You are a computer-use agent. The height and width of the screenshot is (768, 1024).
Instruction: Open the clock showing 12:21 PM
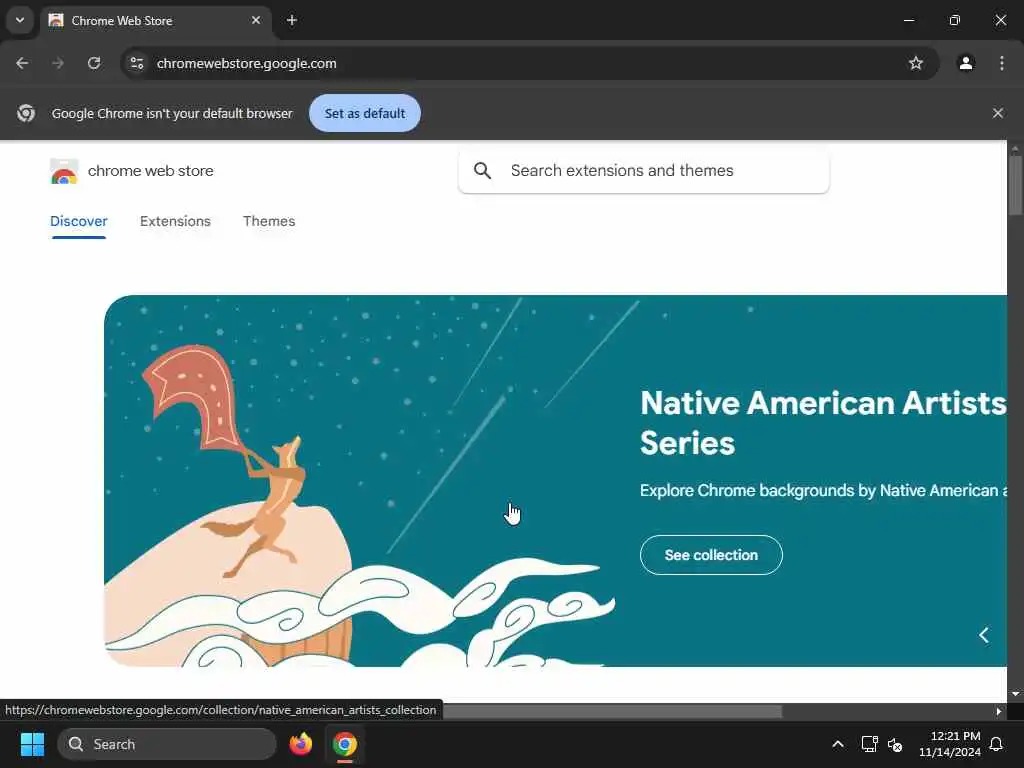[x=950, y=744]
